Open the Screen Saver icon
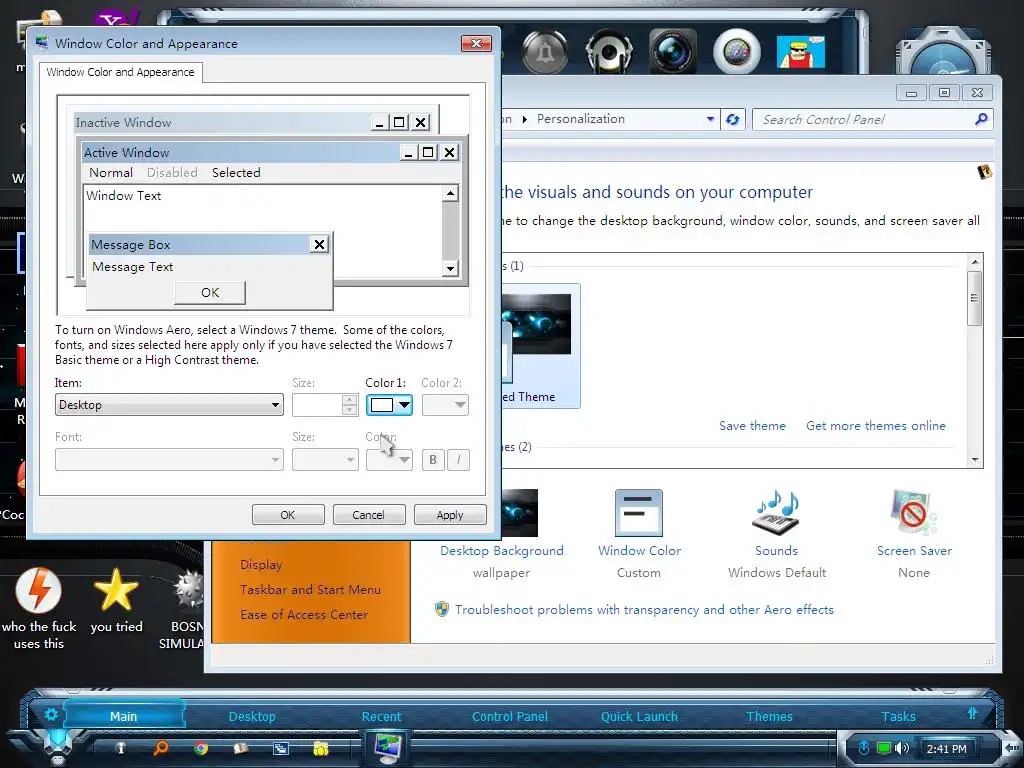This screenshot has width=1024, height=768. pyautogui.click(x=913, y=513)
